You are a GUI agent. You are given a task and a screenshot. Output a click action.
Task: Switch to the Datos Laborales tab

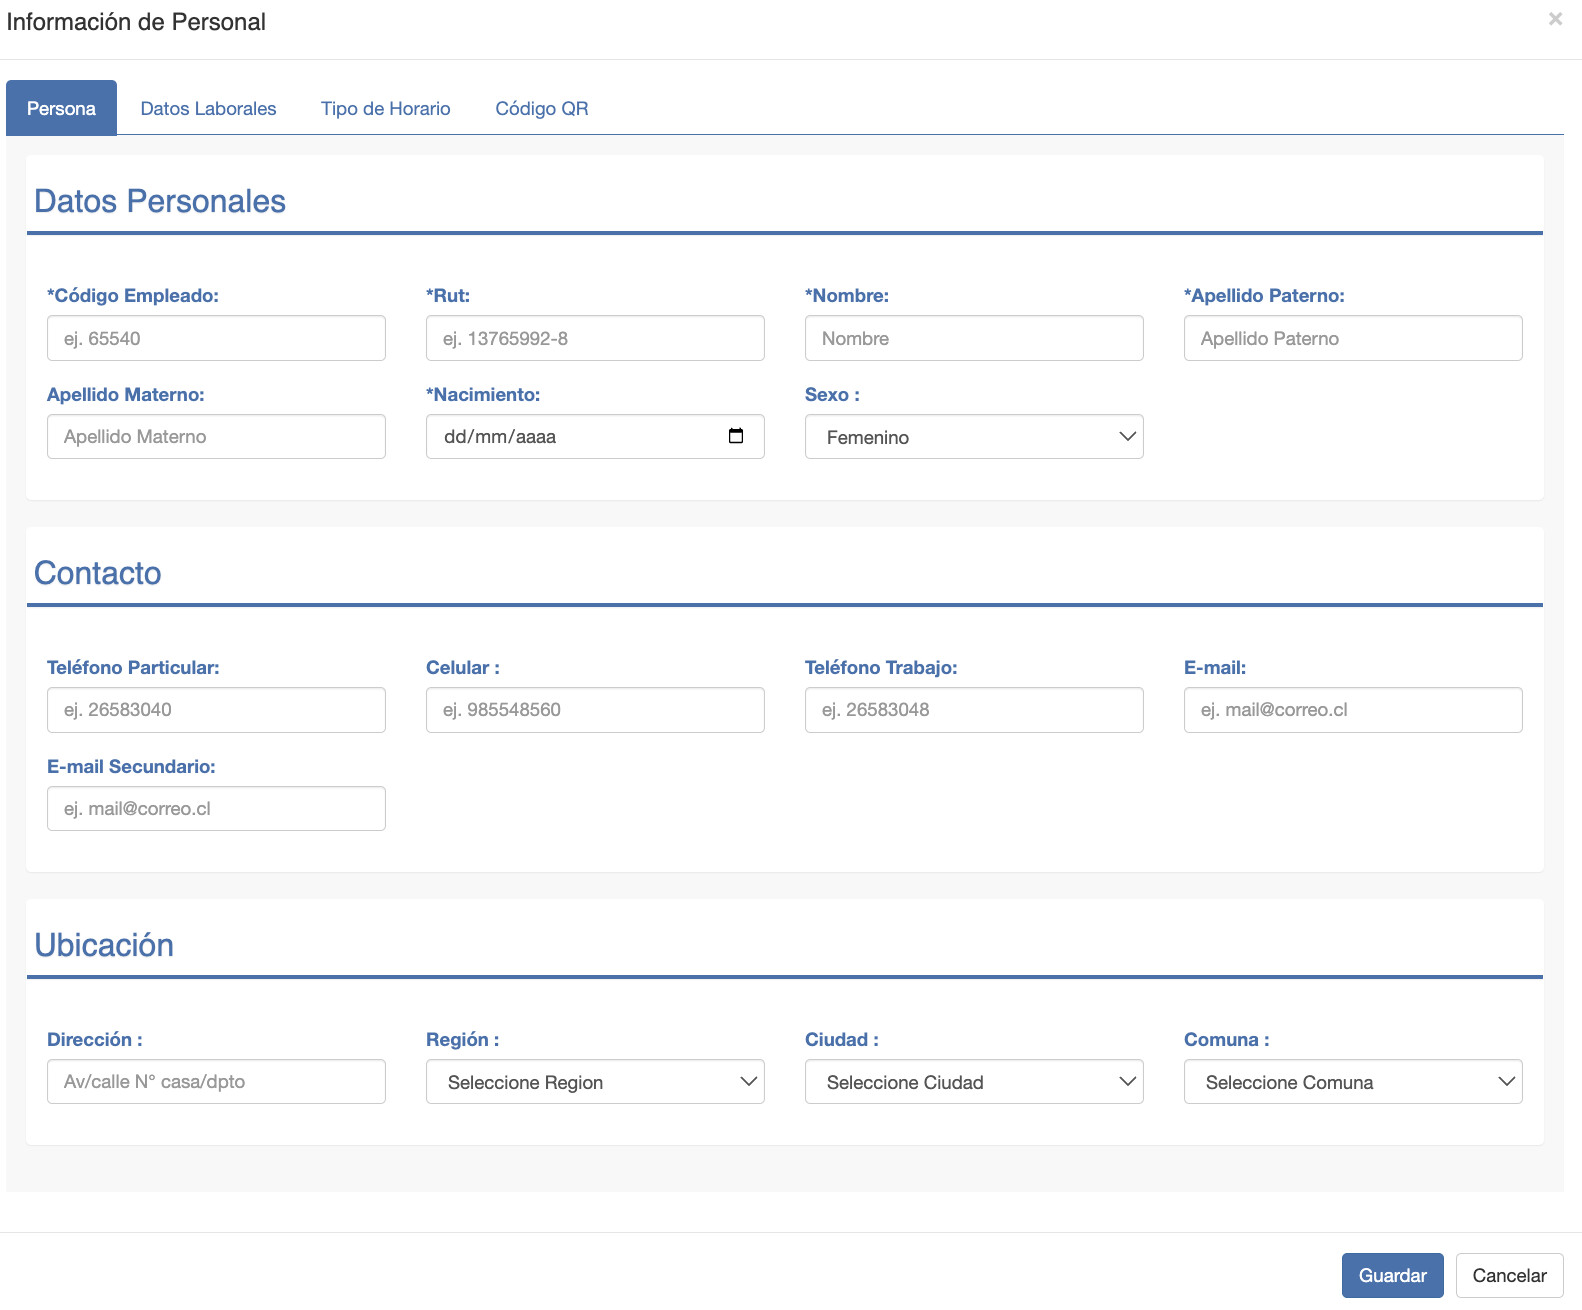click(x=208, y=108)
